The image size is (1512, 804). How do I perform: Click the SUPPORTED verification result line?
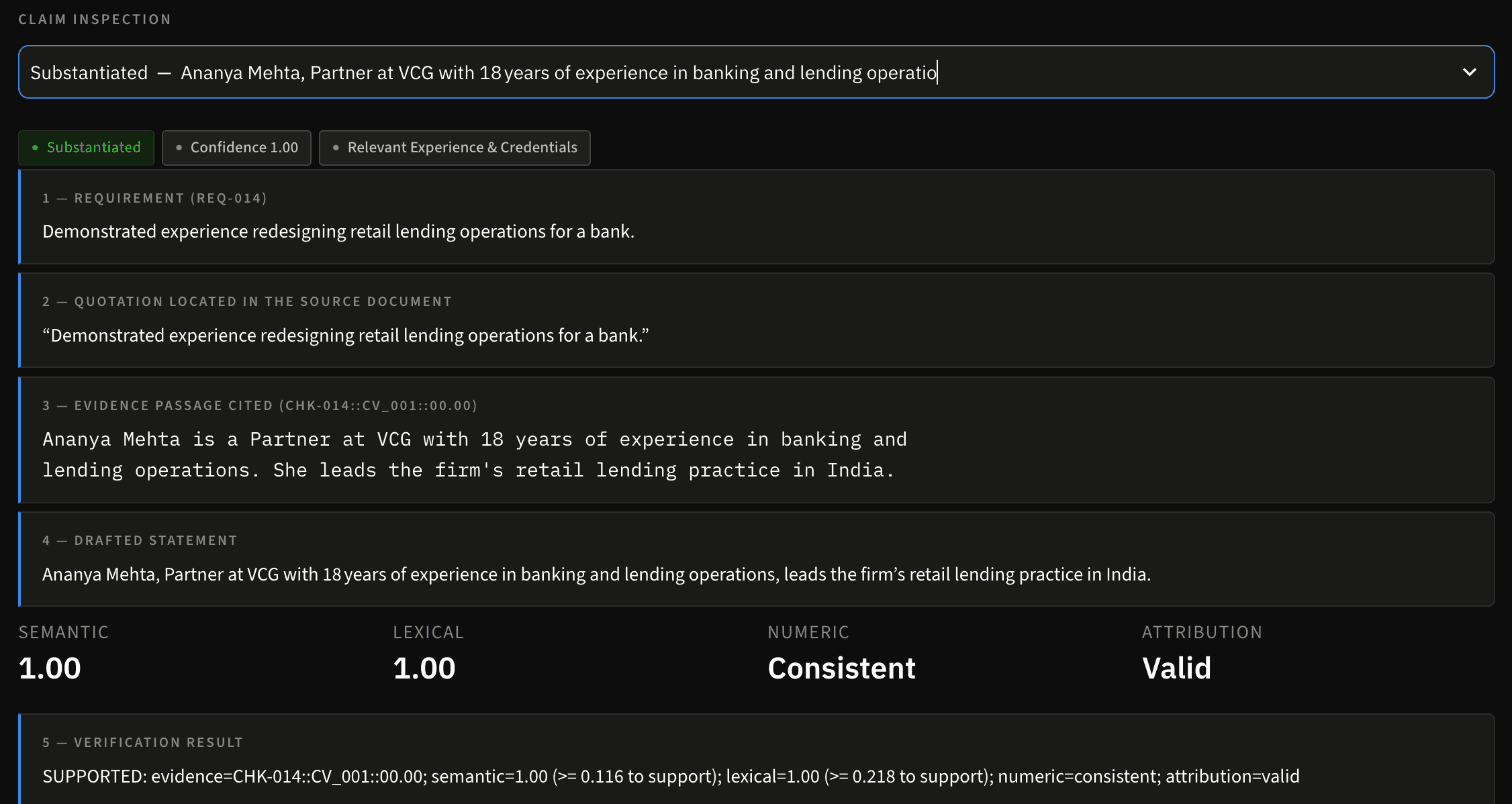click(x=671, y=776)
